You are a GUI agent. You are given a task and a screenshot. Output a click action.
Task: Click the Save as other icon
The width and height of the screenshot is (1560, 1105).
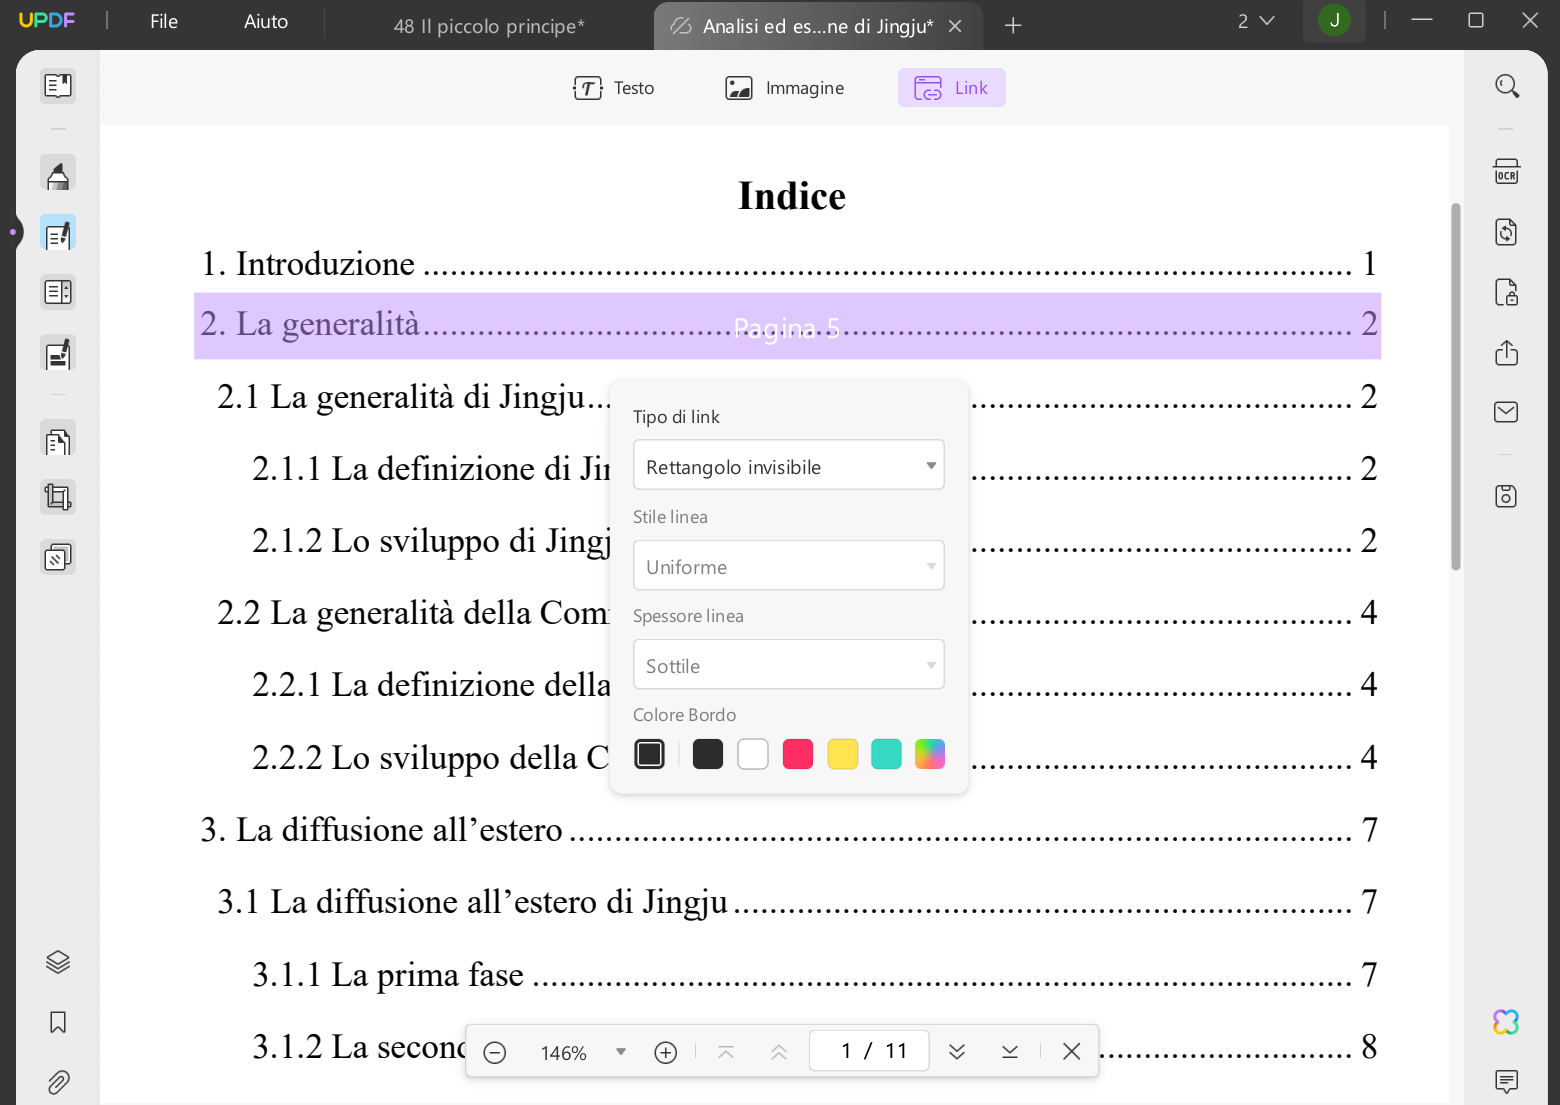point(1507,496)
